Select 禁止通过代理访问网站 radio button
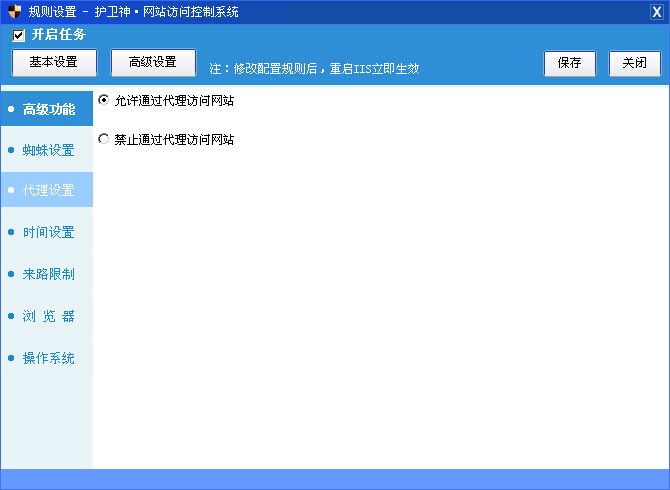The height and width of the screenshot is (490, 670). [x=103, y=139]
